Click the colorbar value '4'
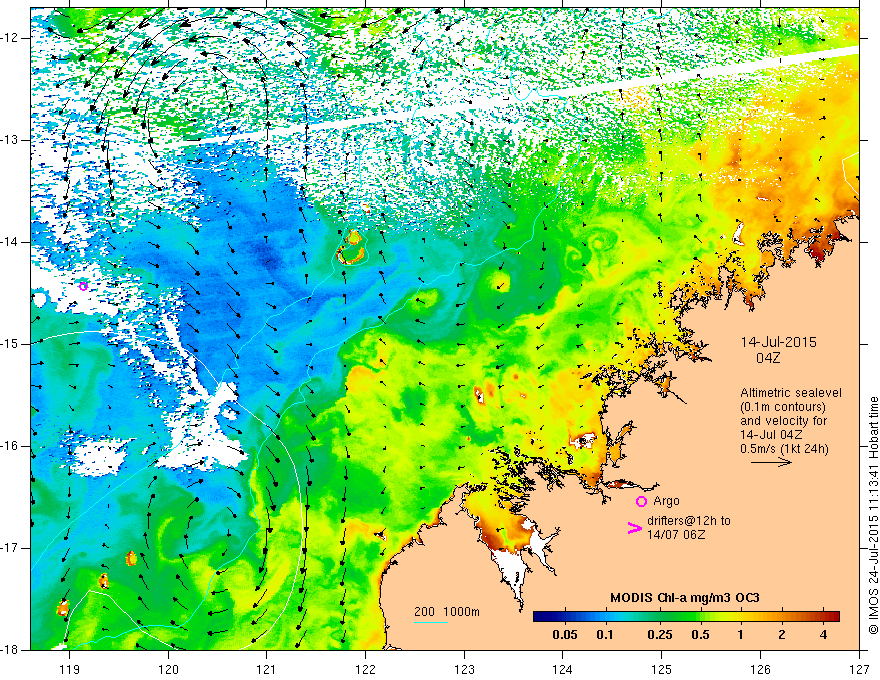880x680 pixels. [x=823, y=635]
